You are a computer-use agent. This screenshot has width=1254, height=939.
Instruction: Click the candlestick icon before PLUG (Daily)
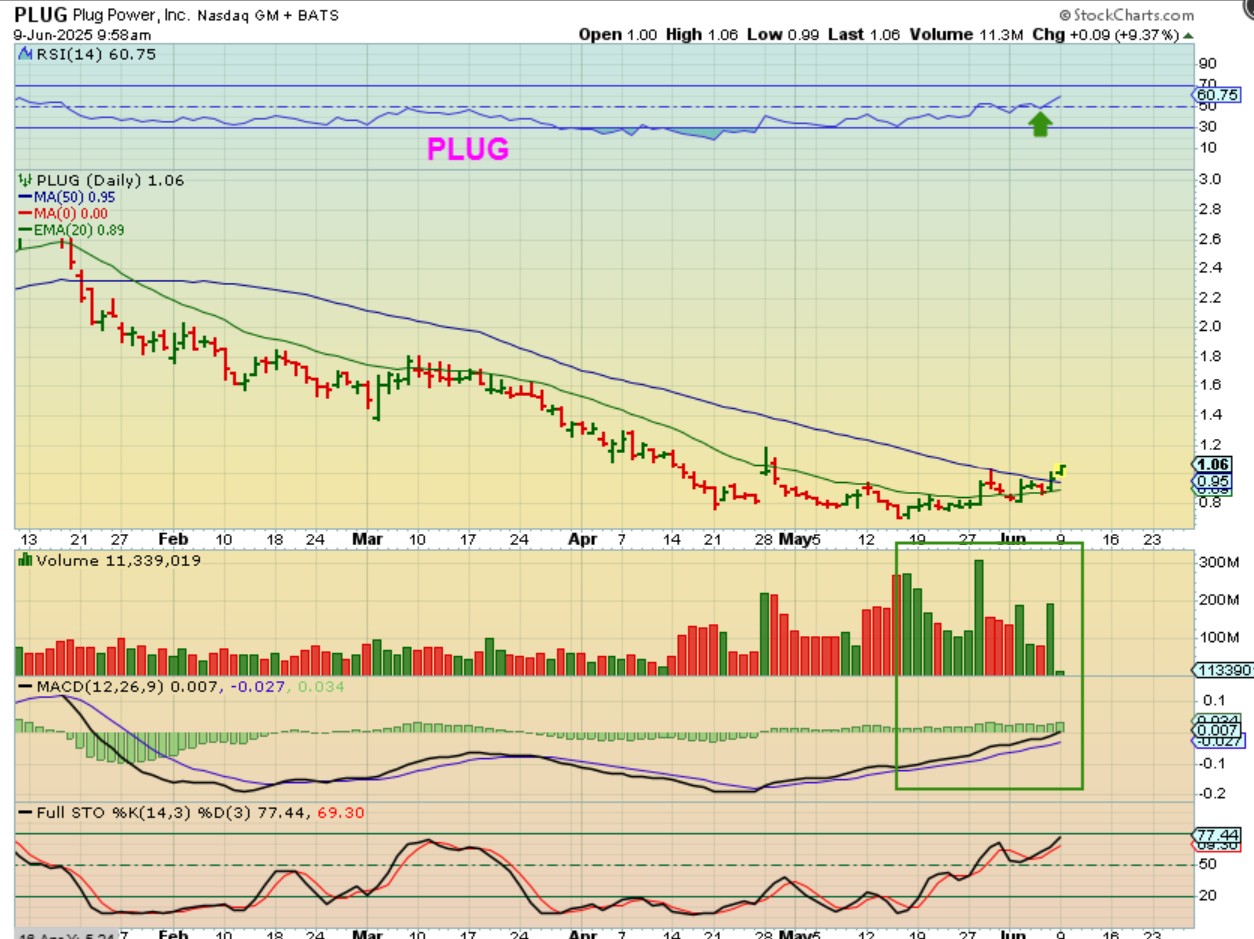[x=25, y=180]
